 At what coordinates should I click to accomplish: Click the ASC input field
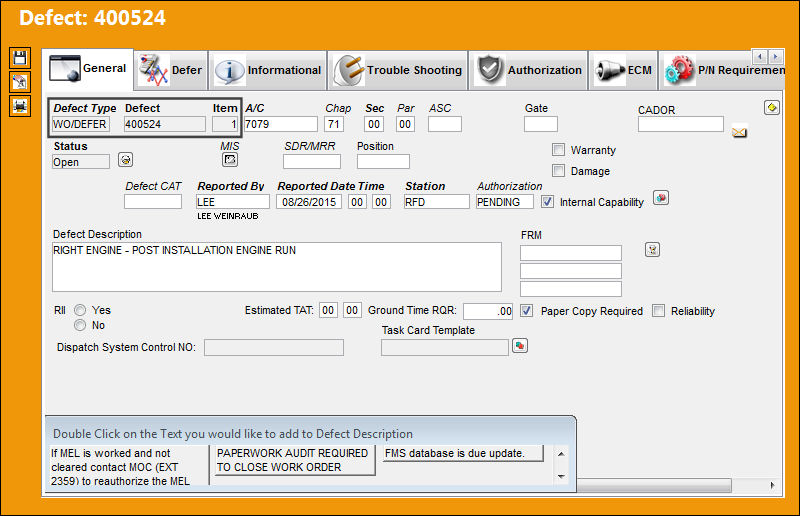coord(445,124)
